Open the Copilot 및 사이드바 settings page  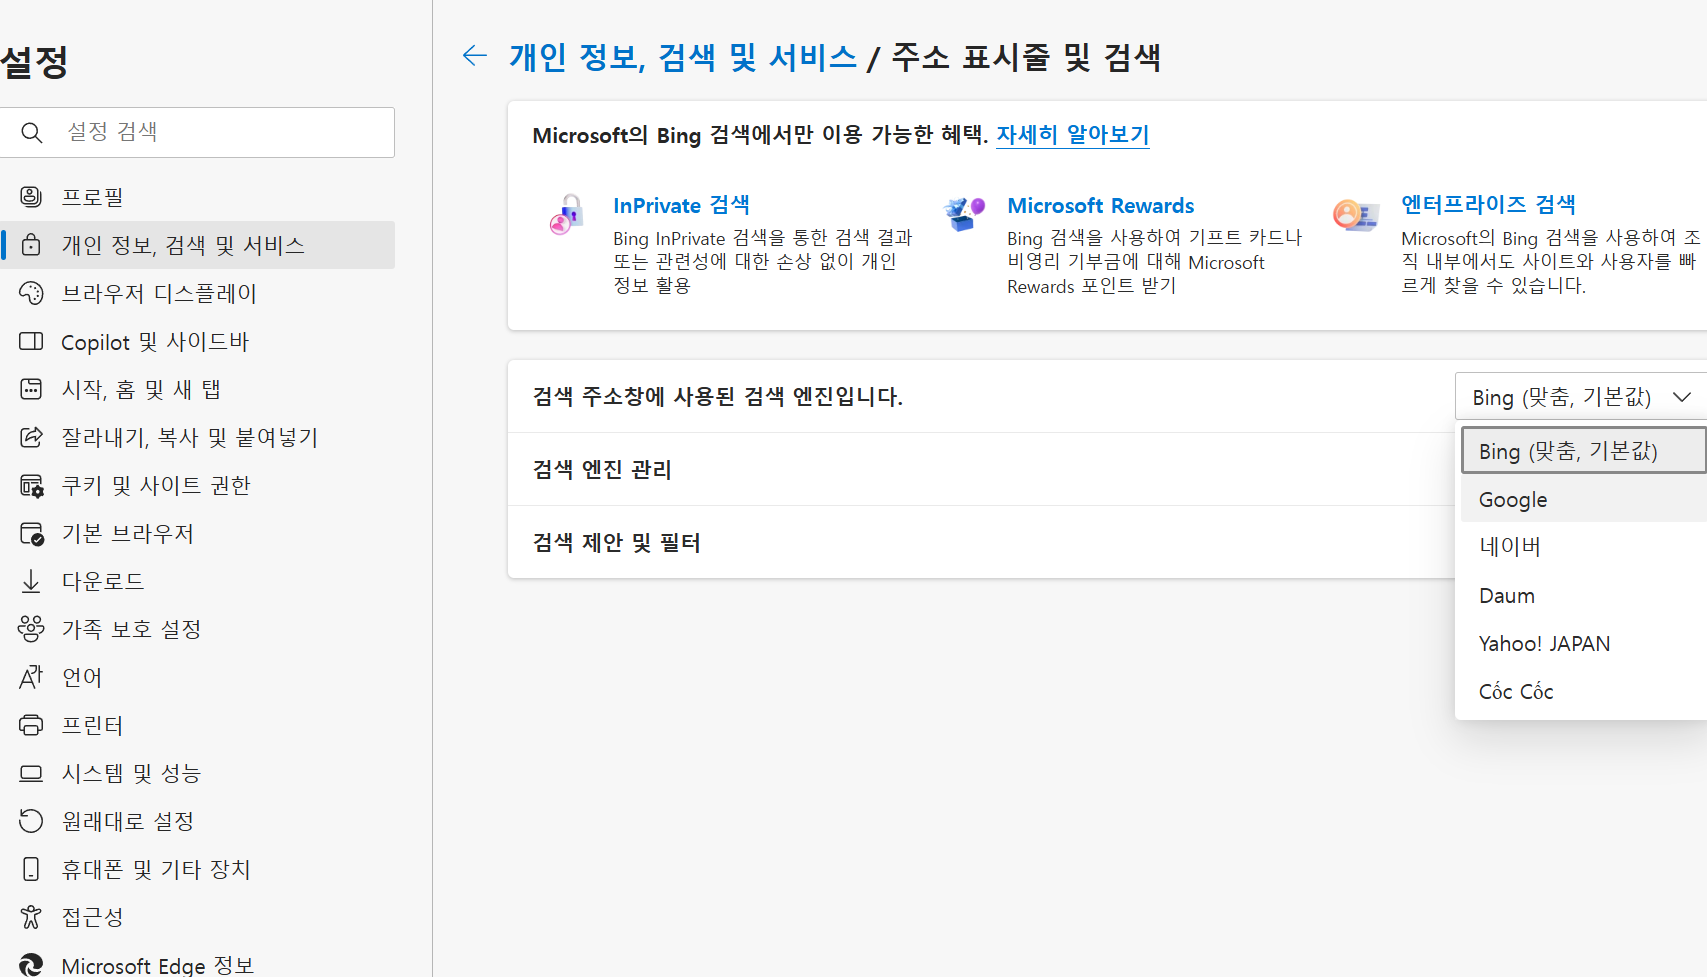[x=197, y=341]
